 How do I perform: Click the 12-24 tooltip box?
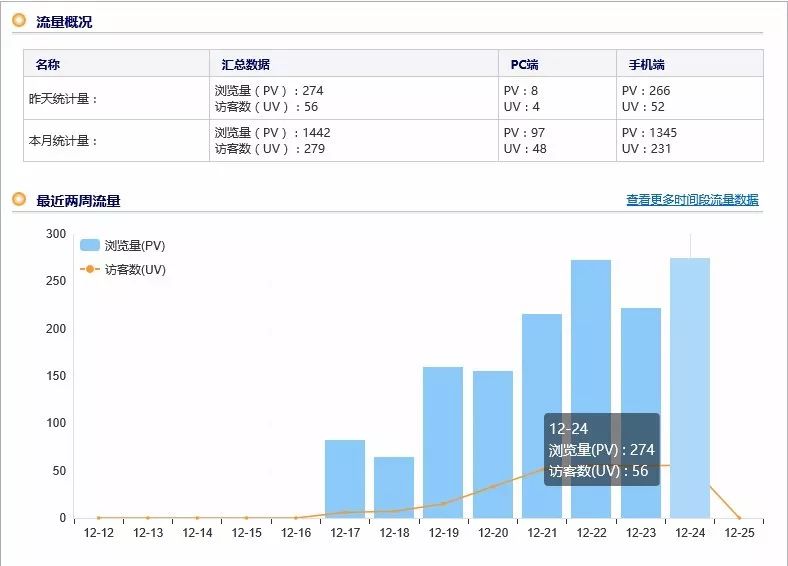point(602,450)
